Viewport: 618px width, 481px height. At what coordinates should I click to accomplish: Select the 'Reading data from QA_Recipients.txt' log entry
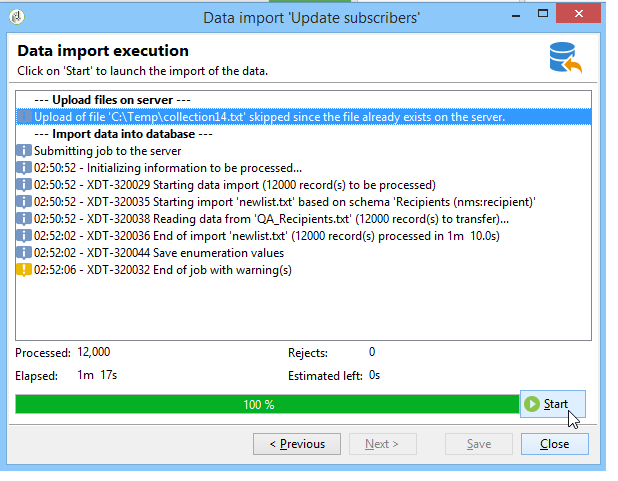[x=270, y=218]
